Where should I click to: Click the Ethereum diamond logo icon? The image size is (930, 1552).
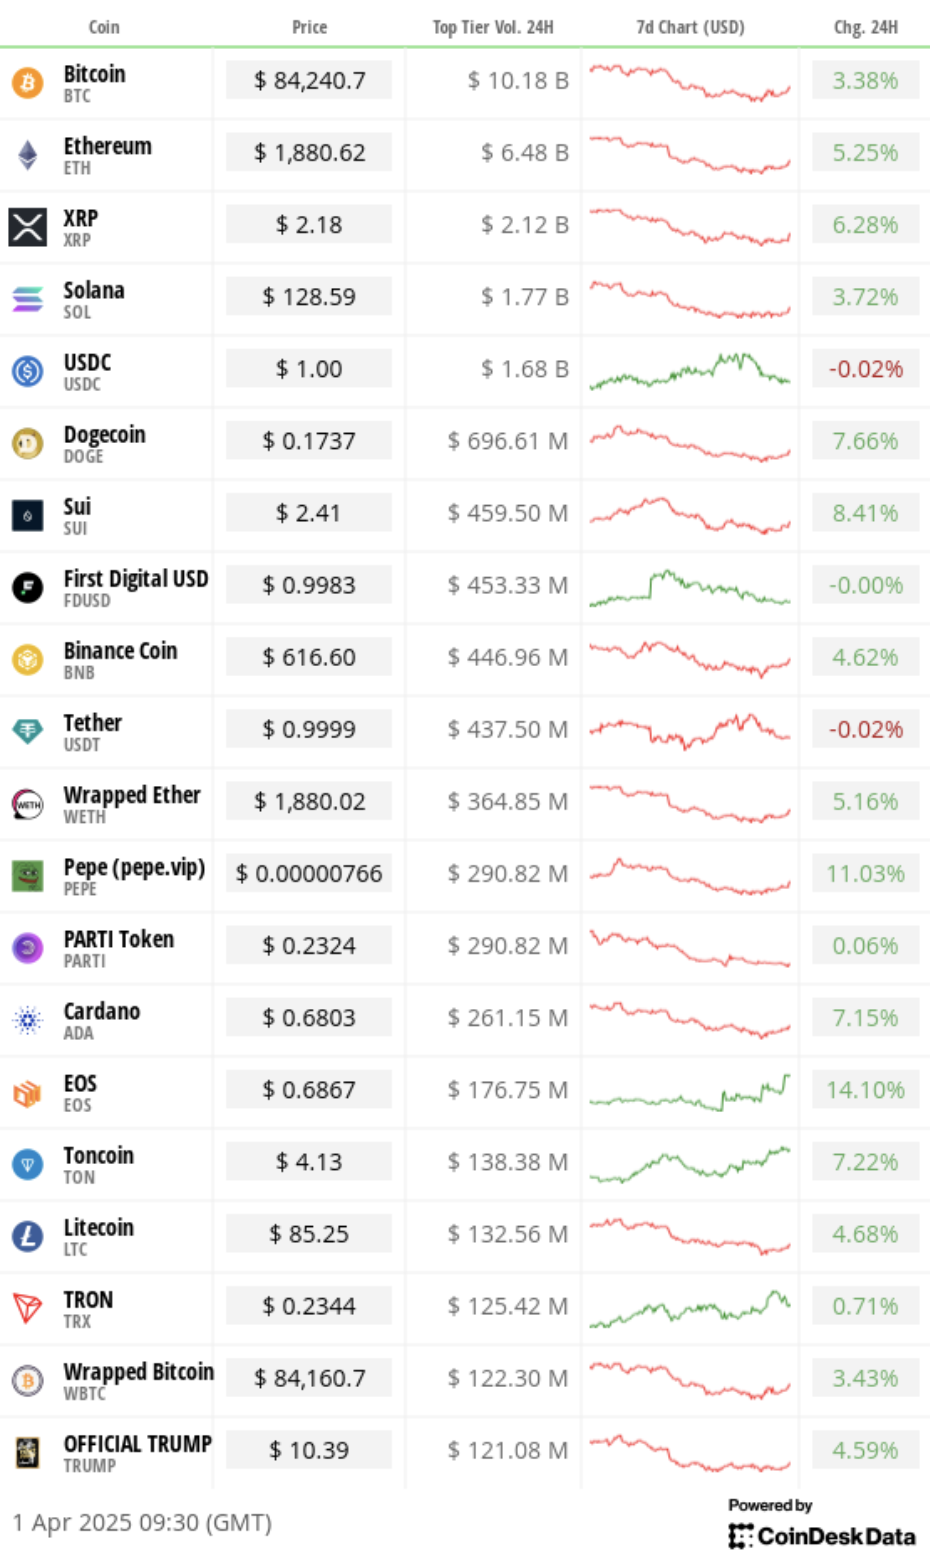pyautogui.click(x=27, y=154)
